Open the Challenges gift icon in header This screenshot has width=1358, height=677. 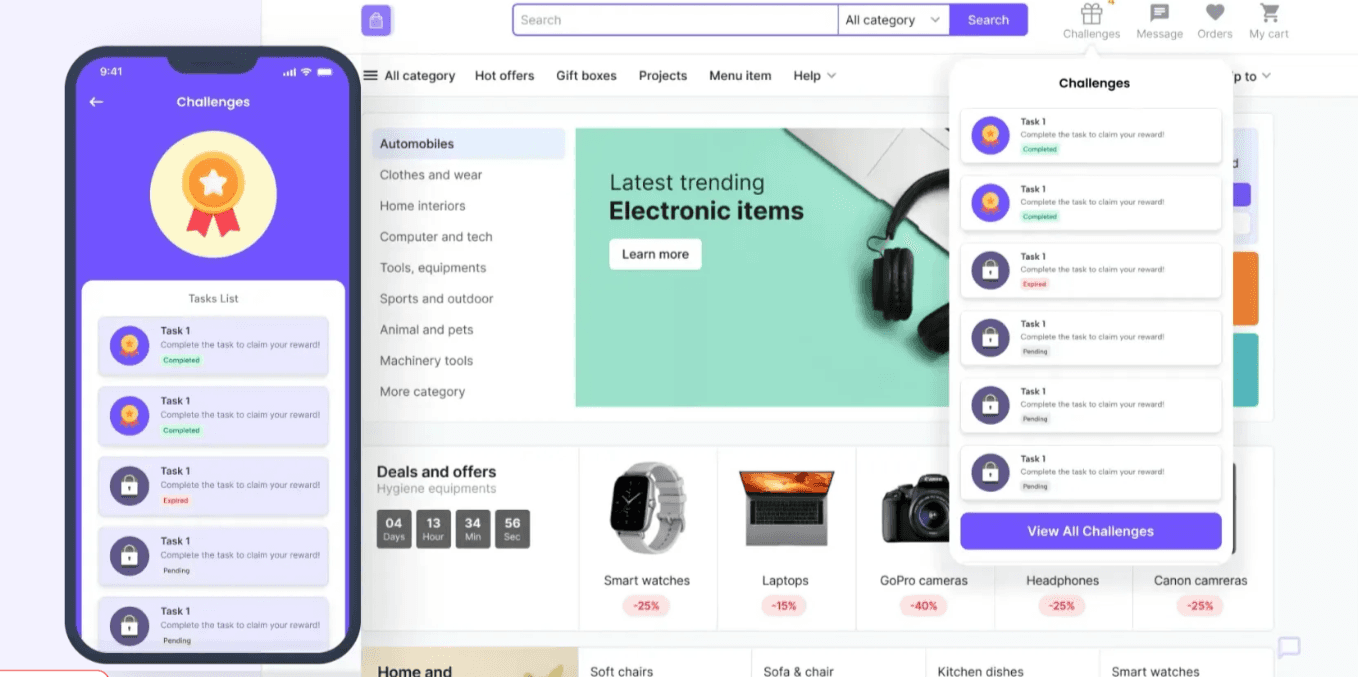(1091, 14)
